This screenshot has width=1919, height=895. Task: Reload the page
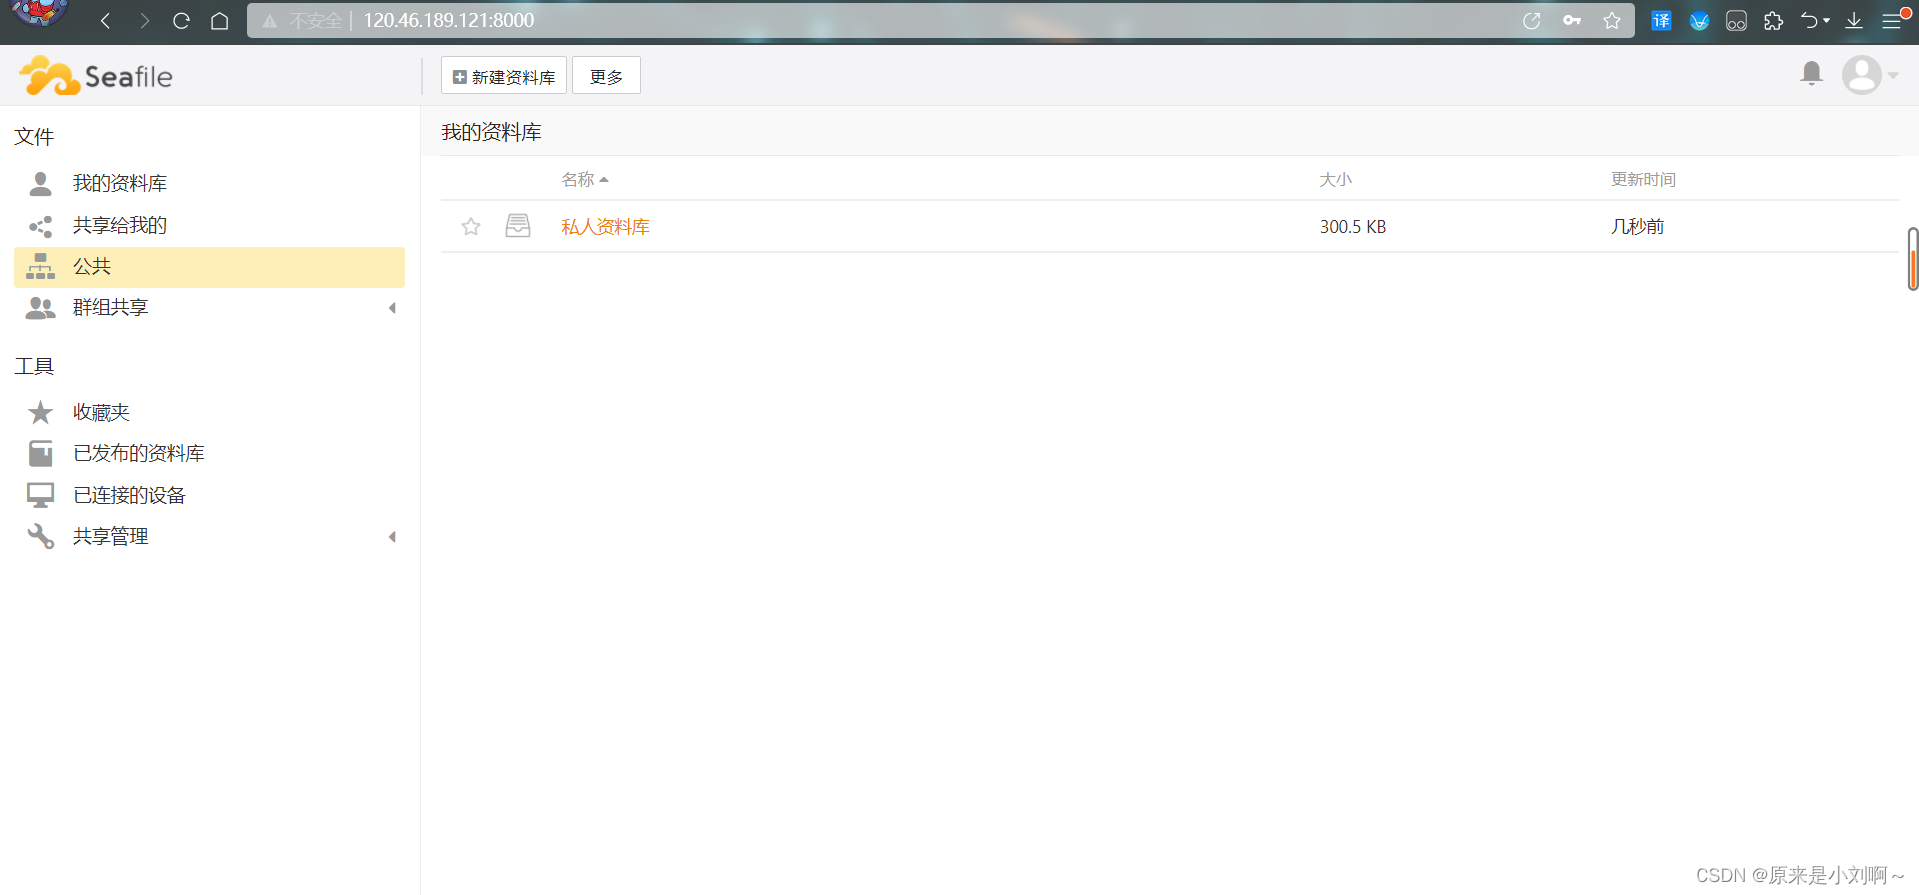(181, 20)
